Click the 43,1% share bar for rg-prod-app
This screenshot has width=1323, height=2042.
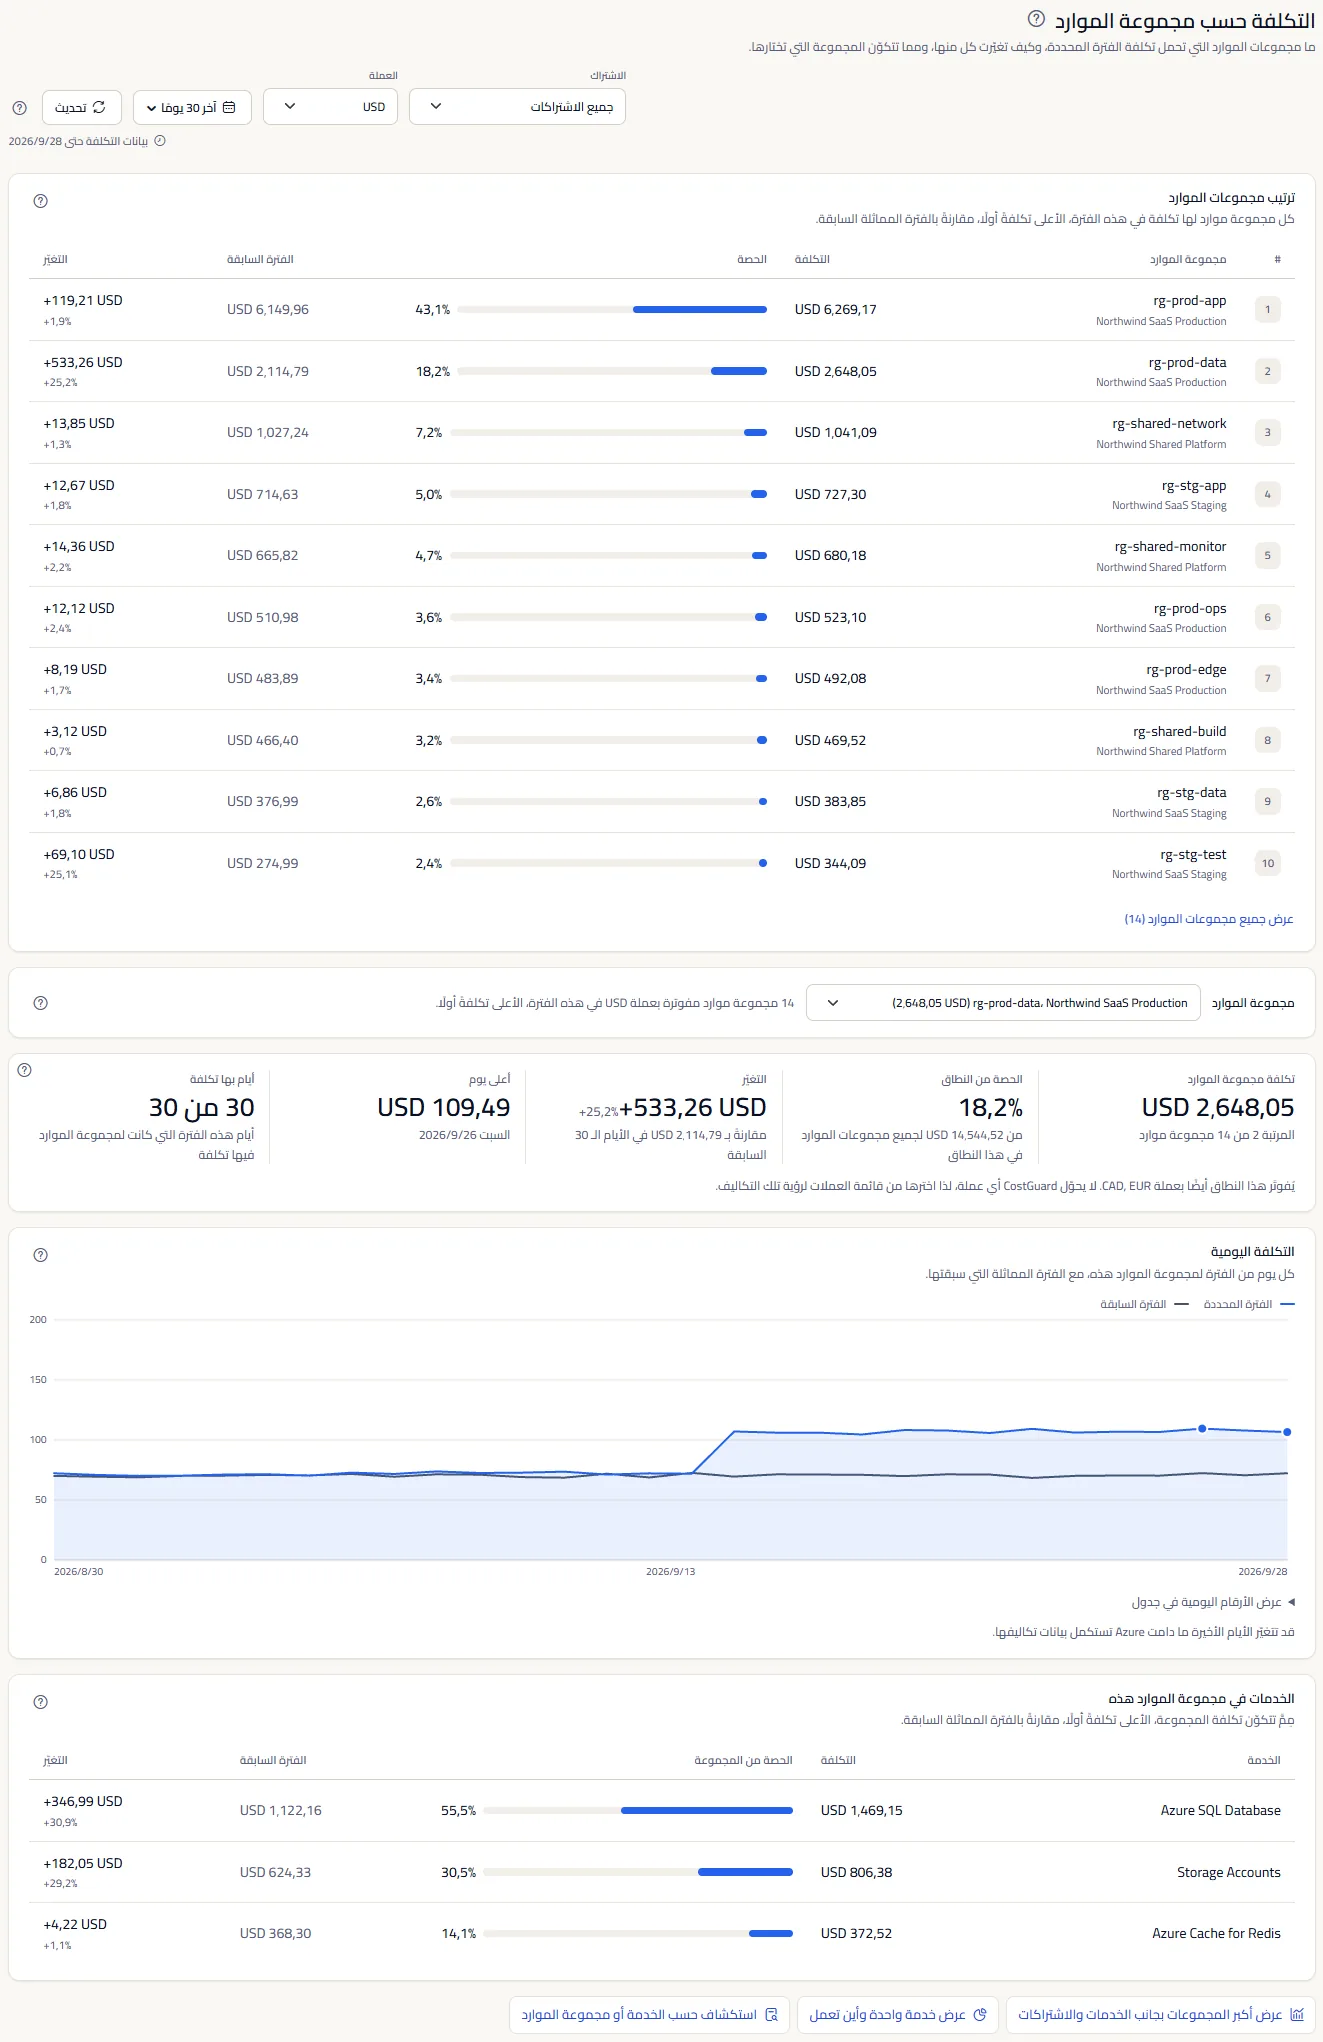(612, 310)
